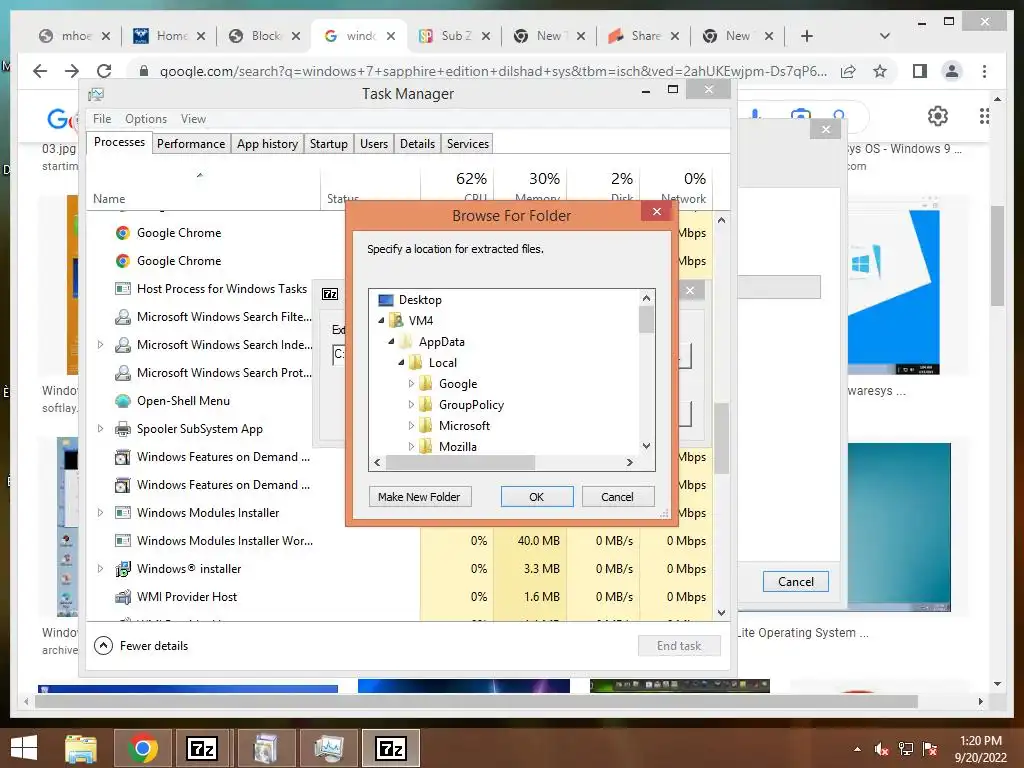Bookmark this page with star icon
Viewport: 1024px width, 768px height.
[x=880, y=71]
